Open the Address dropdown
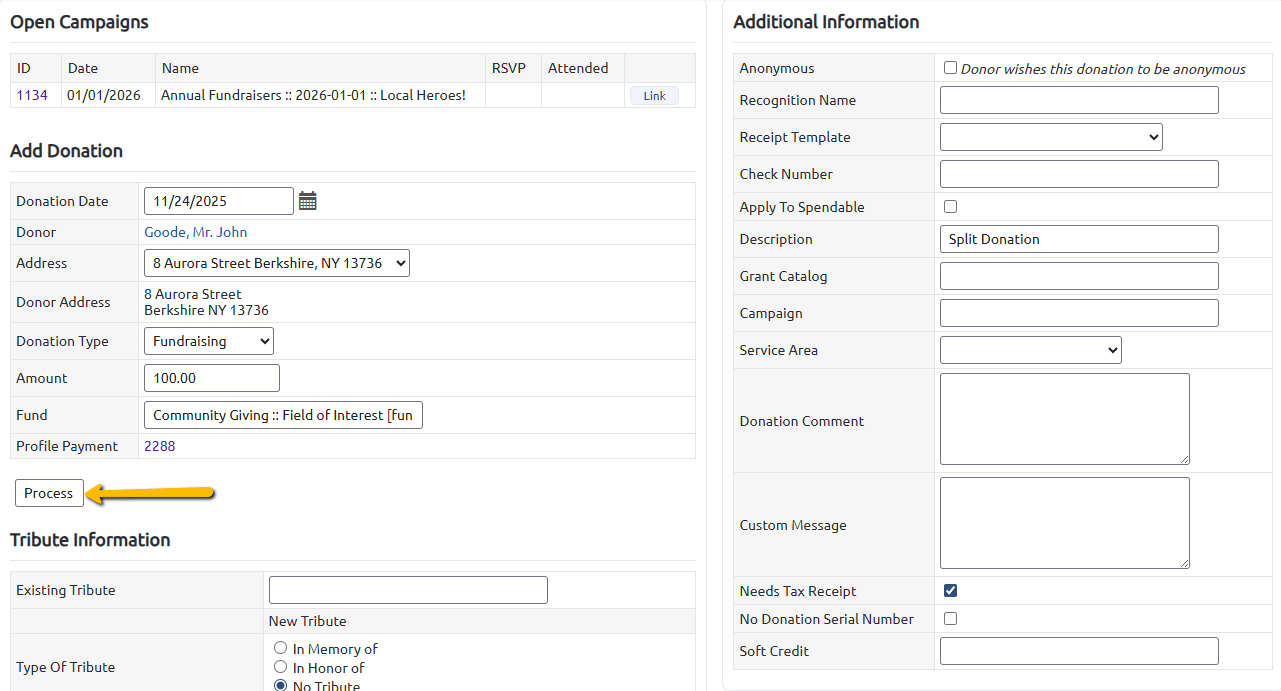Image resolution: width=1281 pixels, height=691 pixels. click(277, 263)
